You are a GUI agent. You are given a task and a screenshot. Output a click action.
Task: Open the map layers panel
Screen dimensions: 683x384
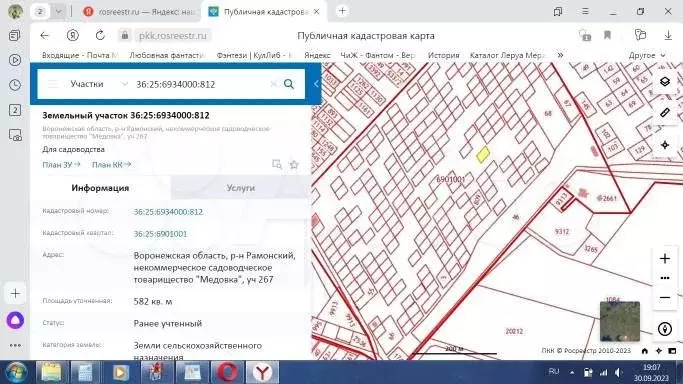[x=665, y=81]
